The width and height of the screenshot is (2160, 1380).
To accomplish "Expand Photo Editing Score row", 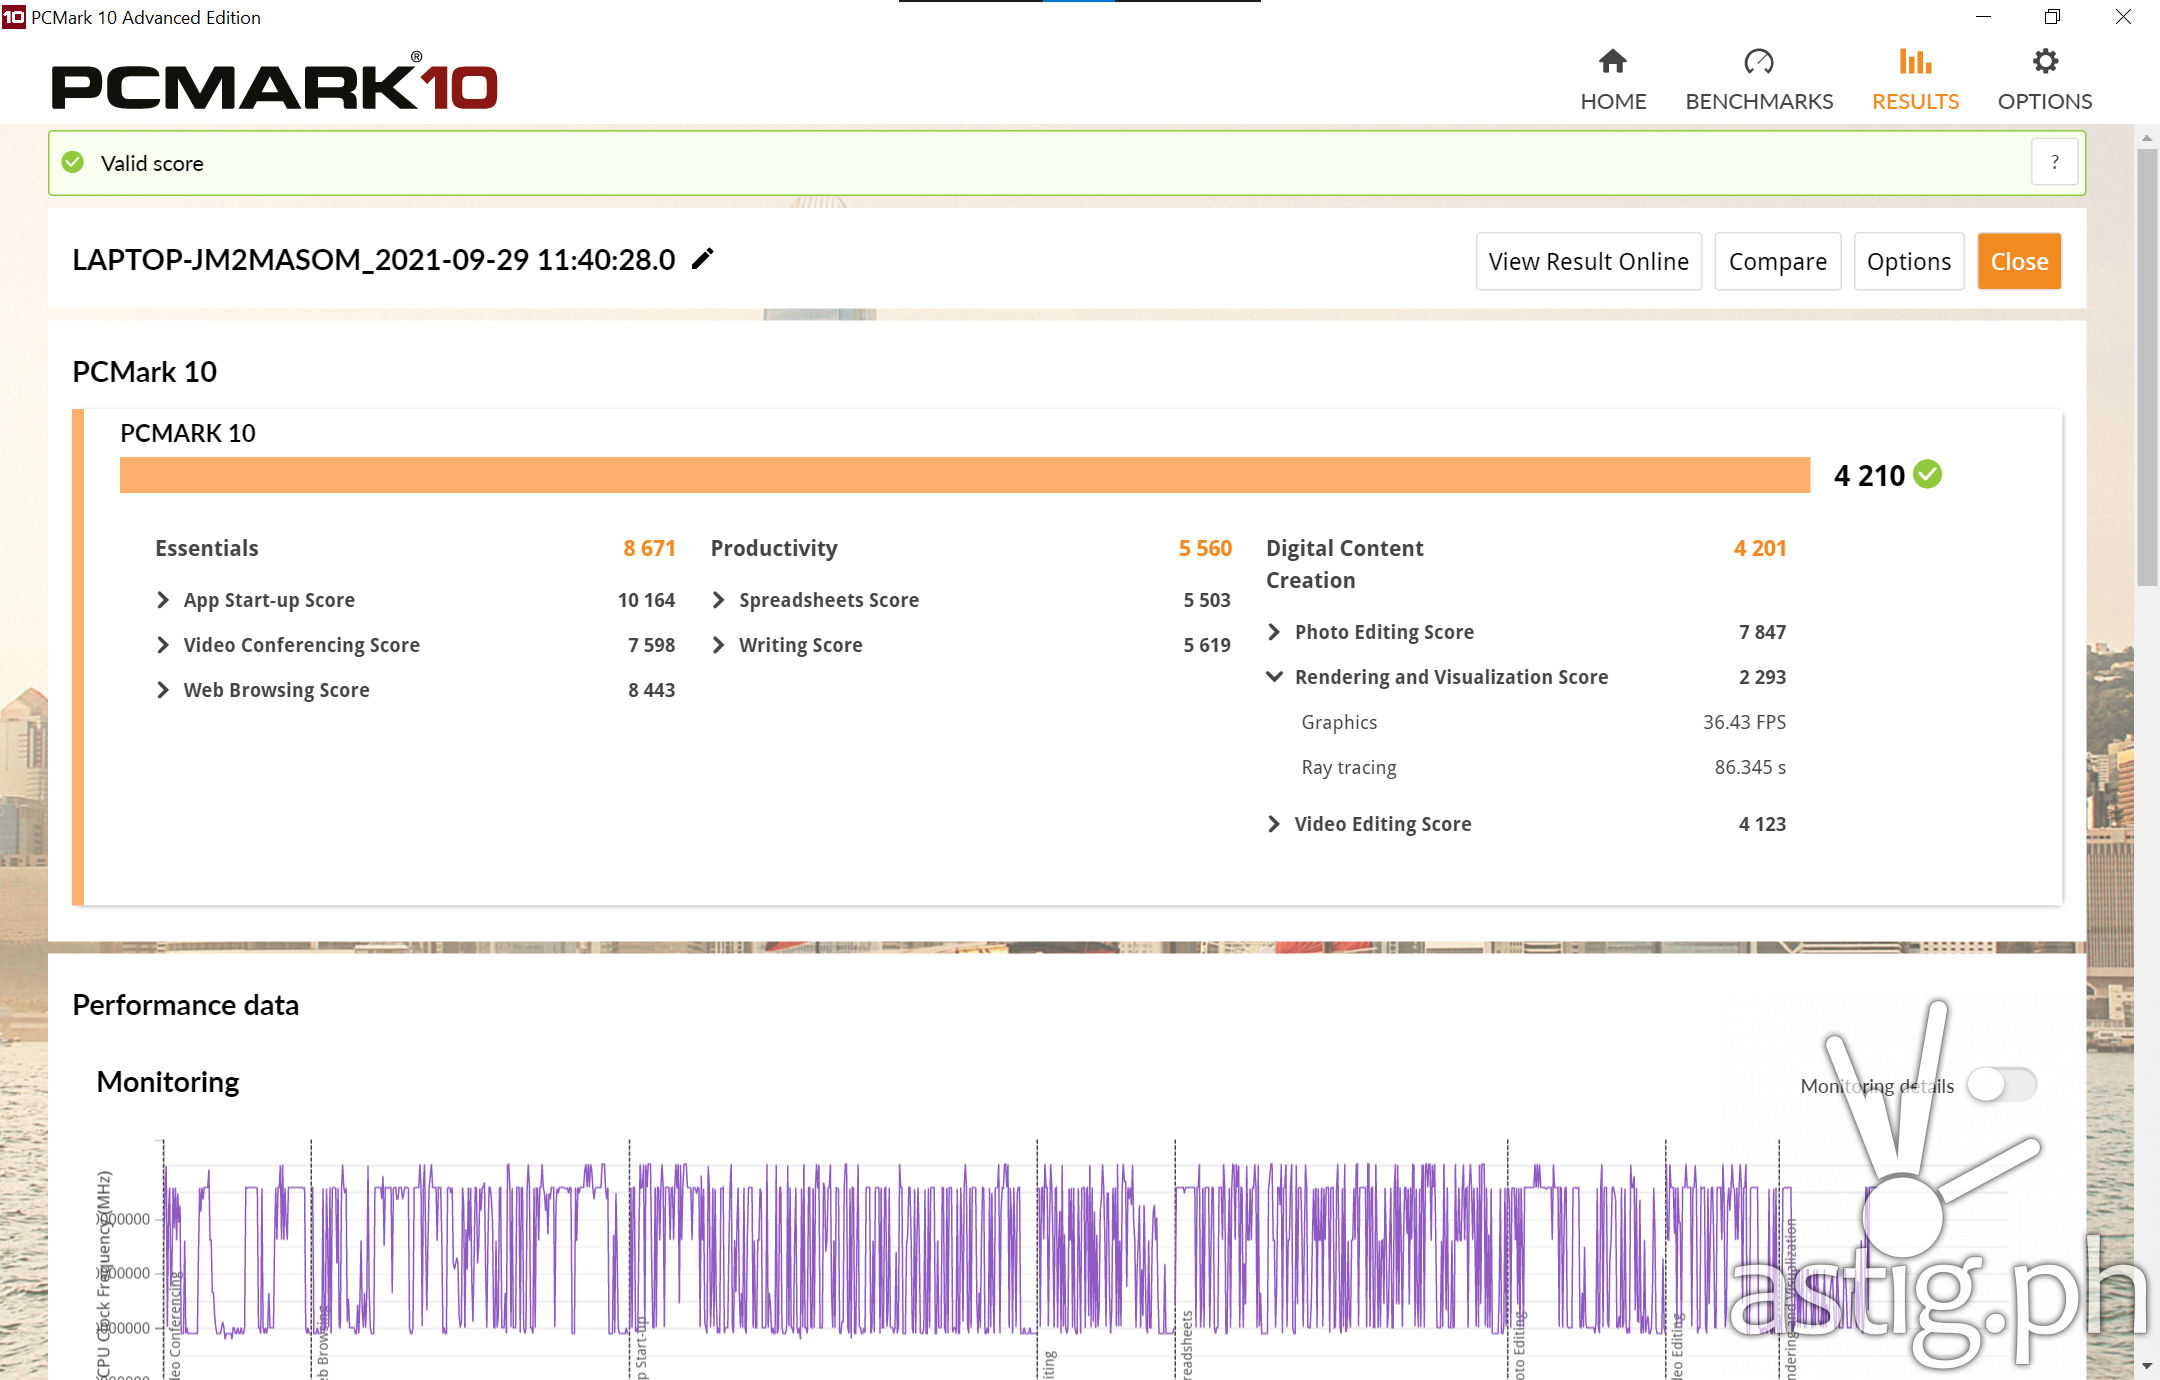I will point(1274,632).
